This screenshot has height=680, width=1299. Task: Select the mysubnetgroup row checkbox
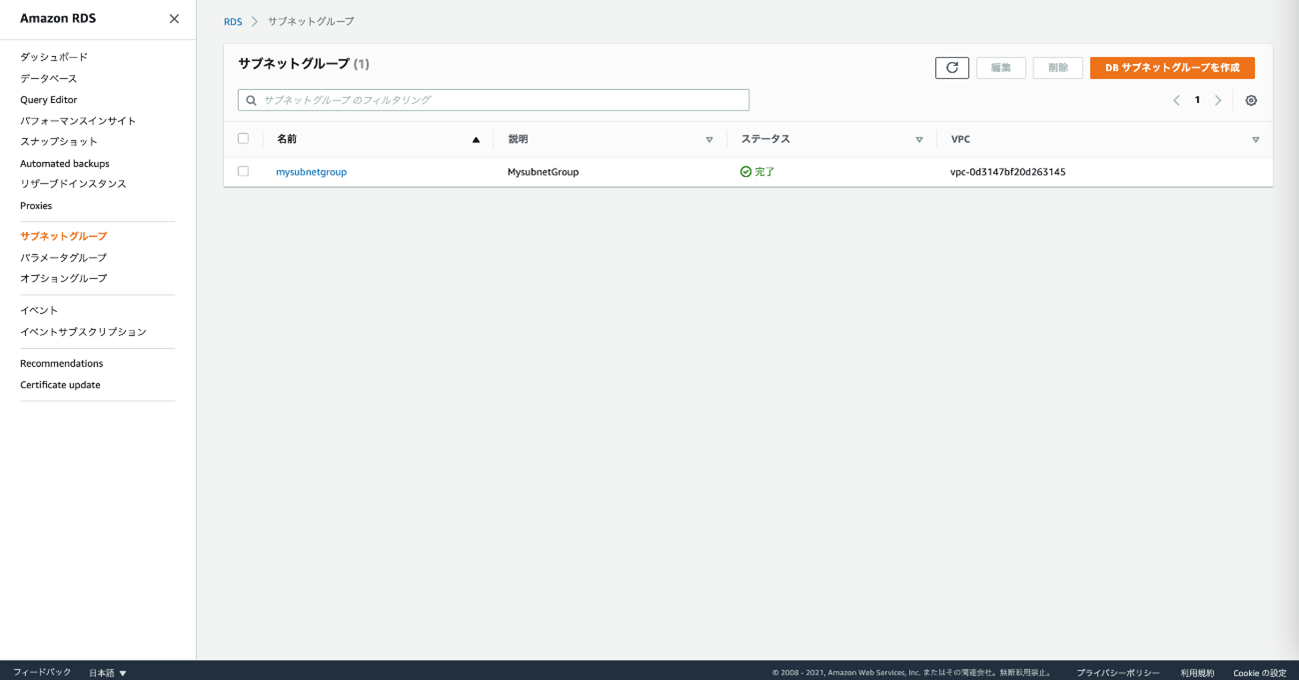(x=243, y=172)
